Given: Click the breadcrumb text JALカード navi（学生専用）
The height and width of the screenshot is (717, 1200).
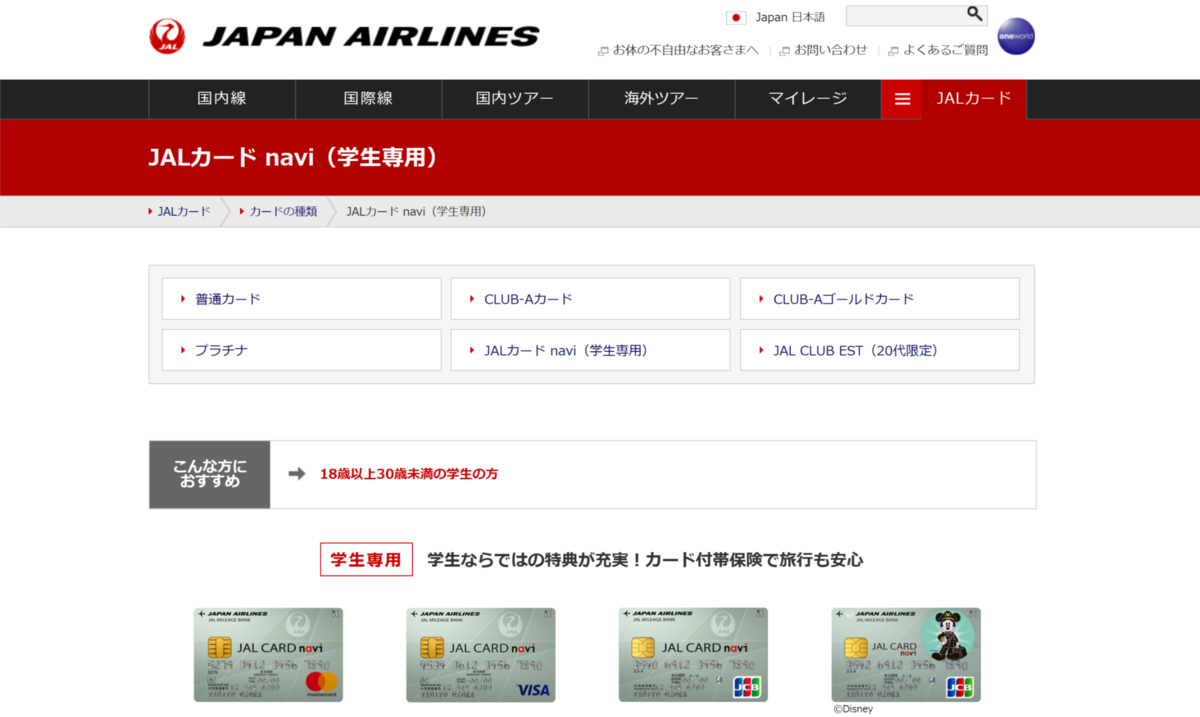Looking at the screenshot, I should [x=416, y=212].
